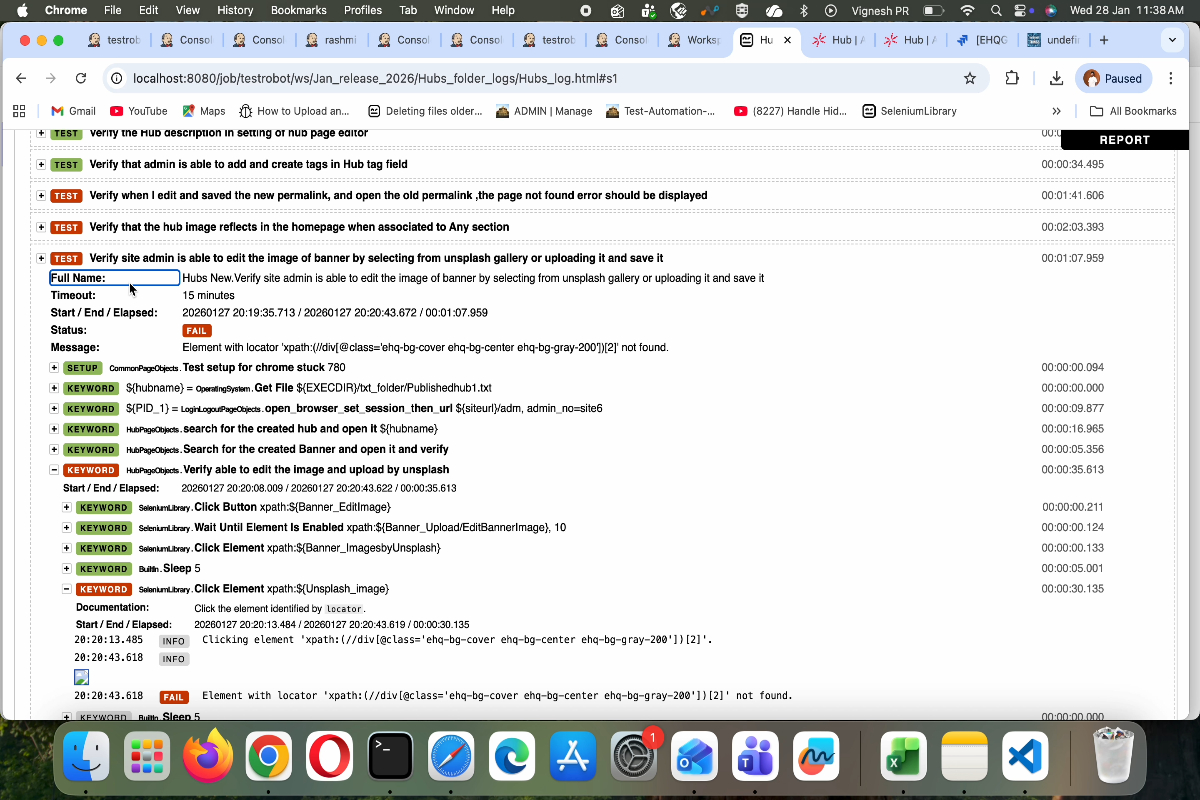
Task: Open the File menu in the menu bar
Action: click(113, 10)
